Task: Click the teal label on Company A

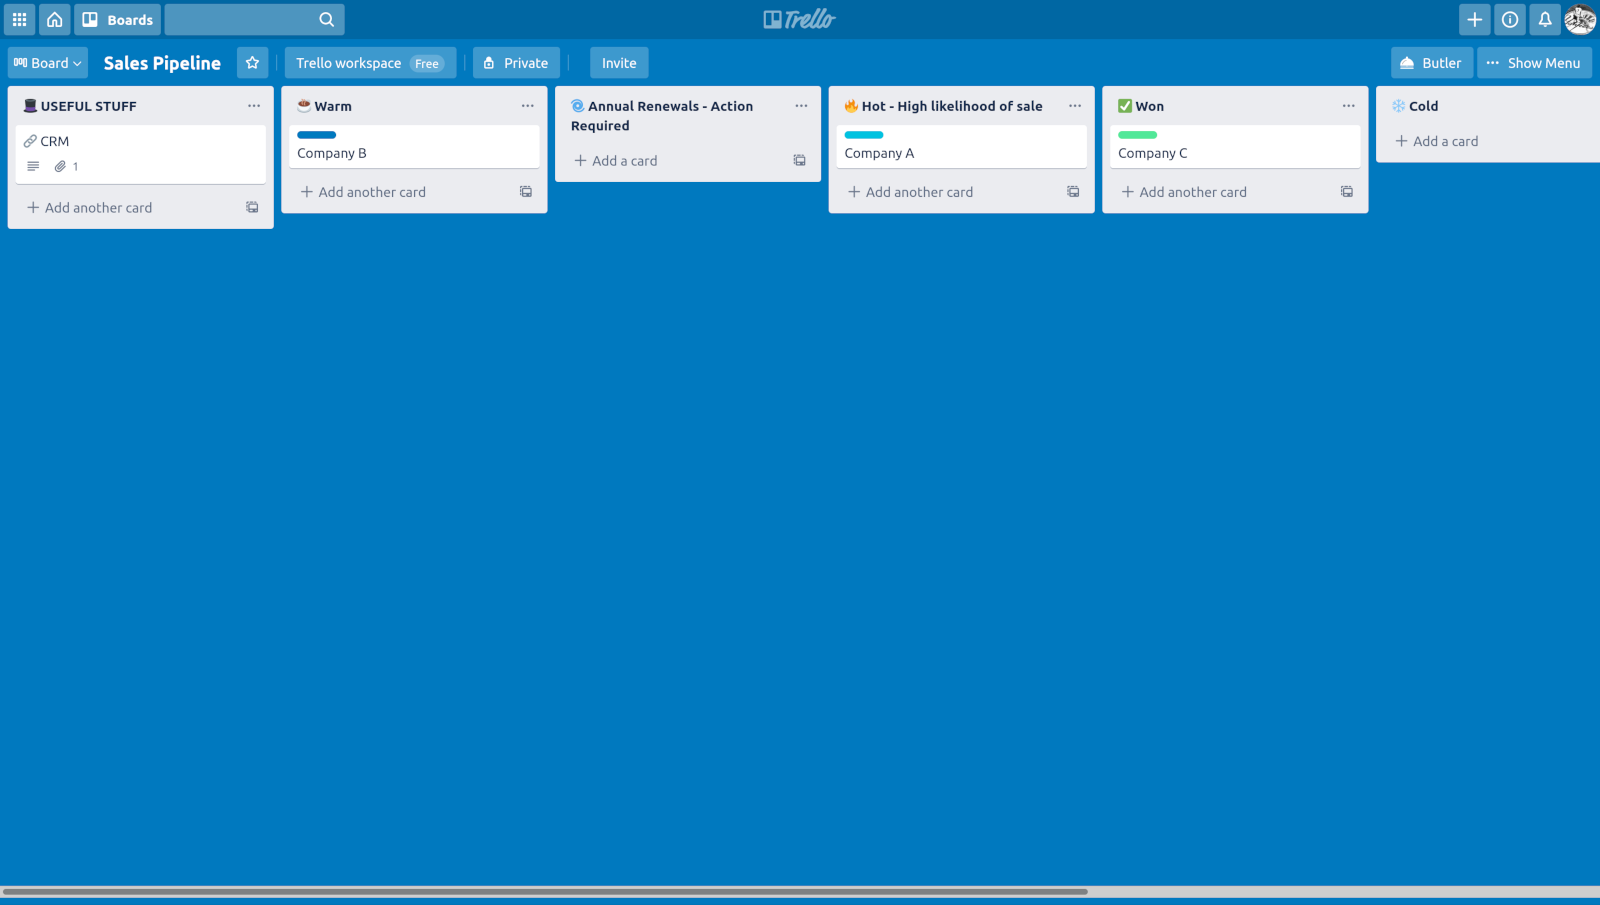Action: [864, 135]
